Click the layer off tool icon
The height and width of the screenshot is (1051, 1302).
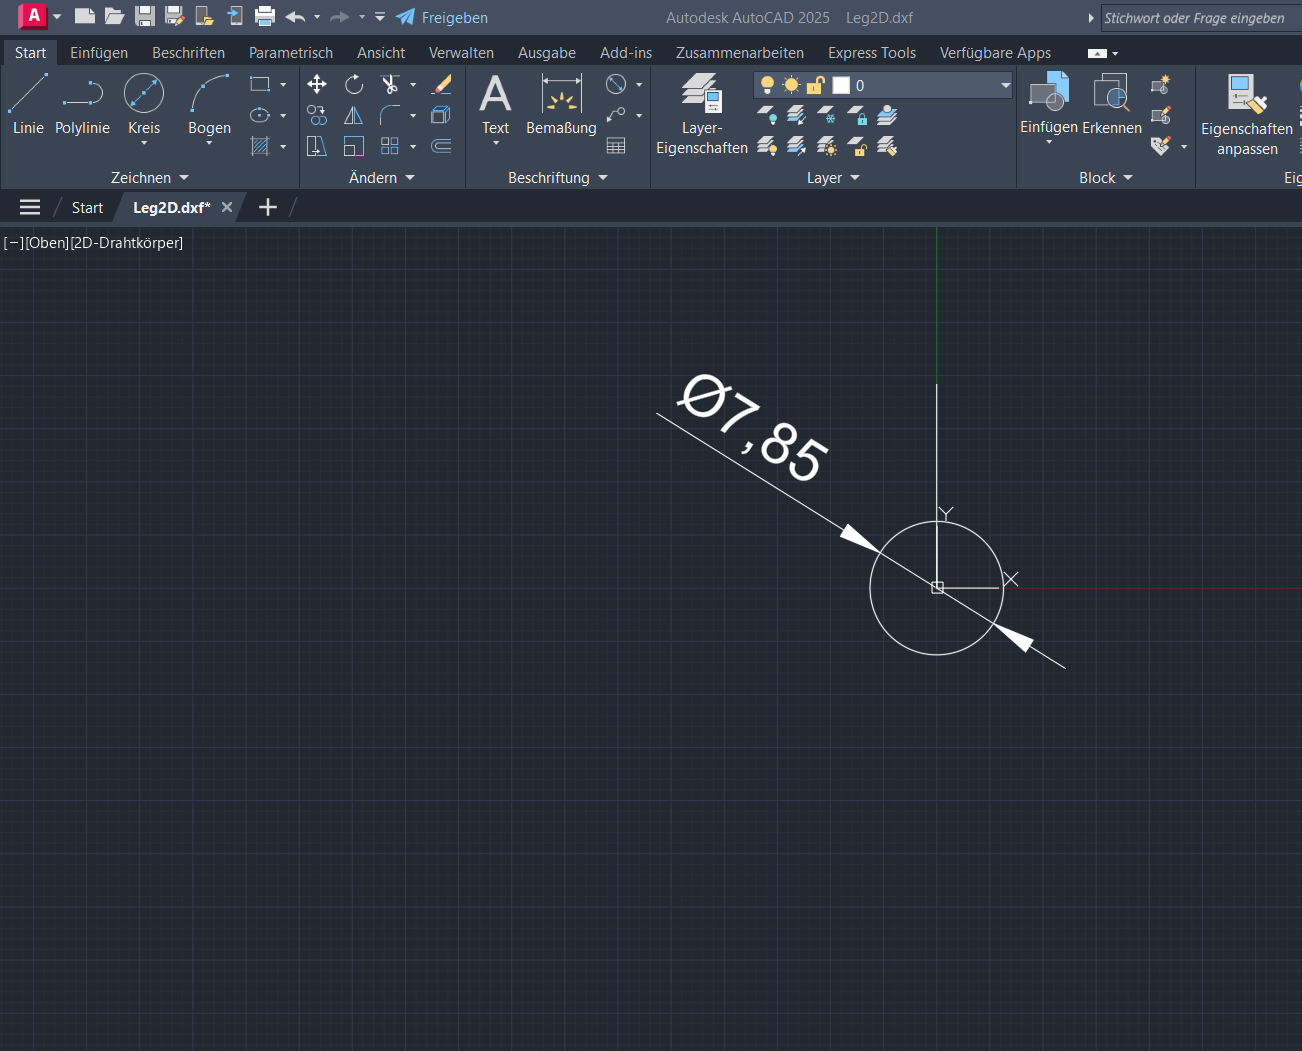point(767,116)
